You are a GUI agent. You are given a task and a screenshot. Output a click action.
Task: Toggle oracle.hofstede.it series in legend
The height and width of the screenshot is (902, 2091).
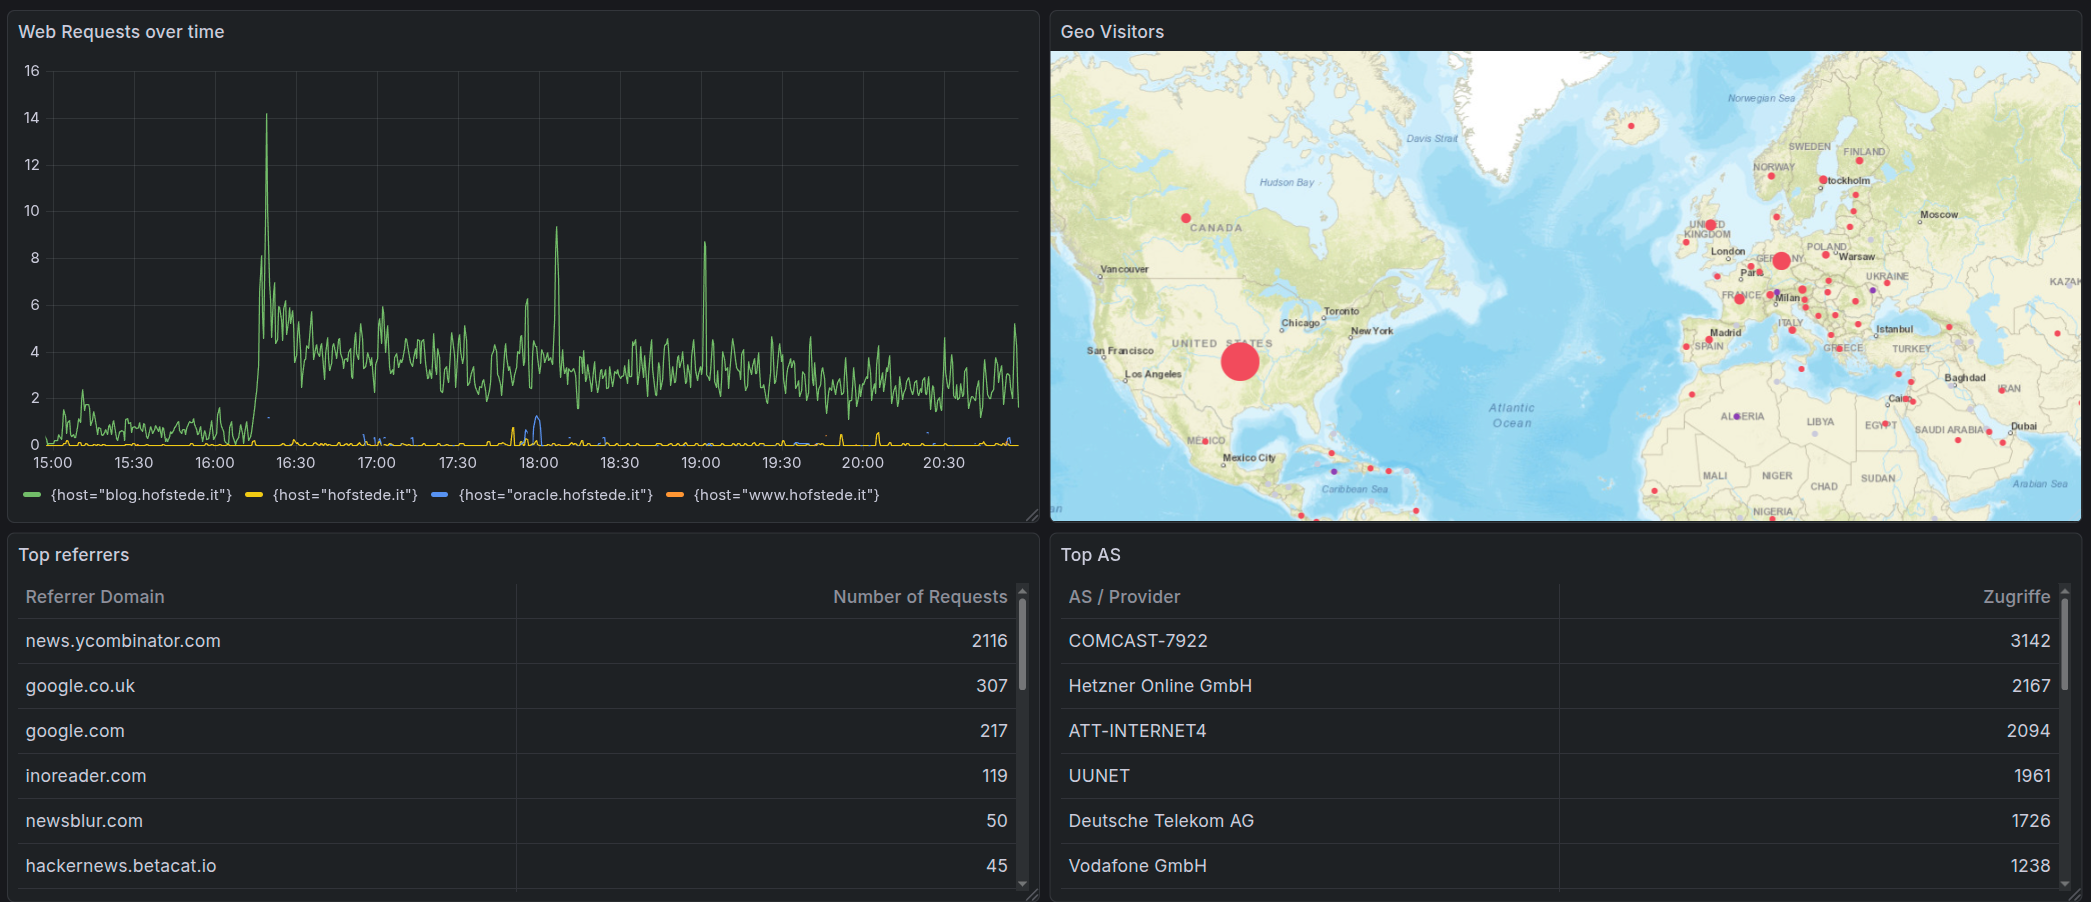555,495
